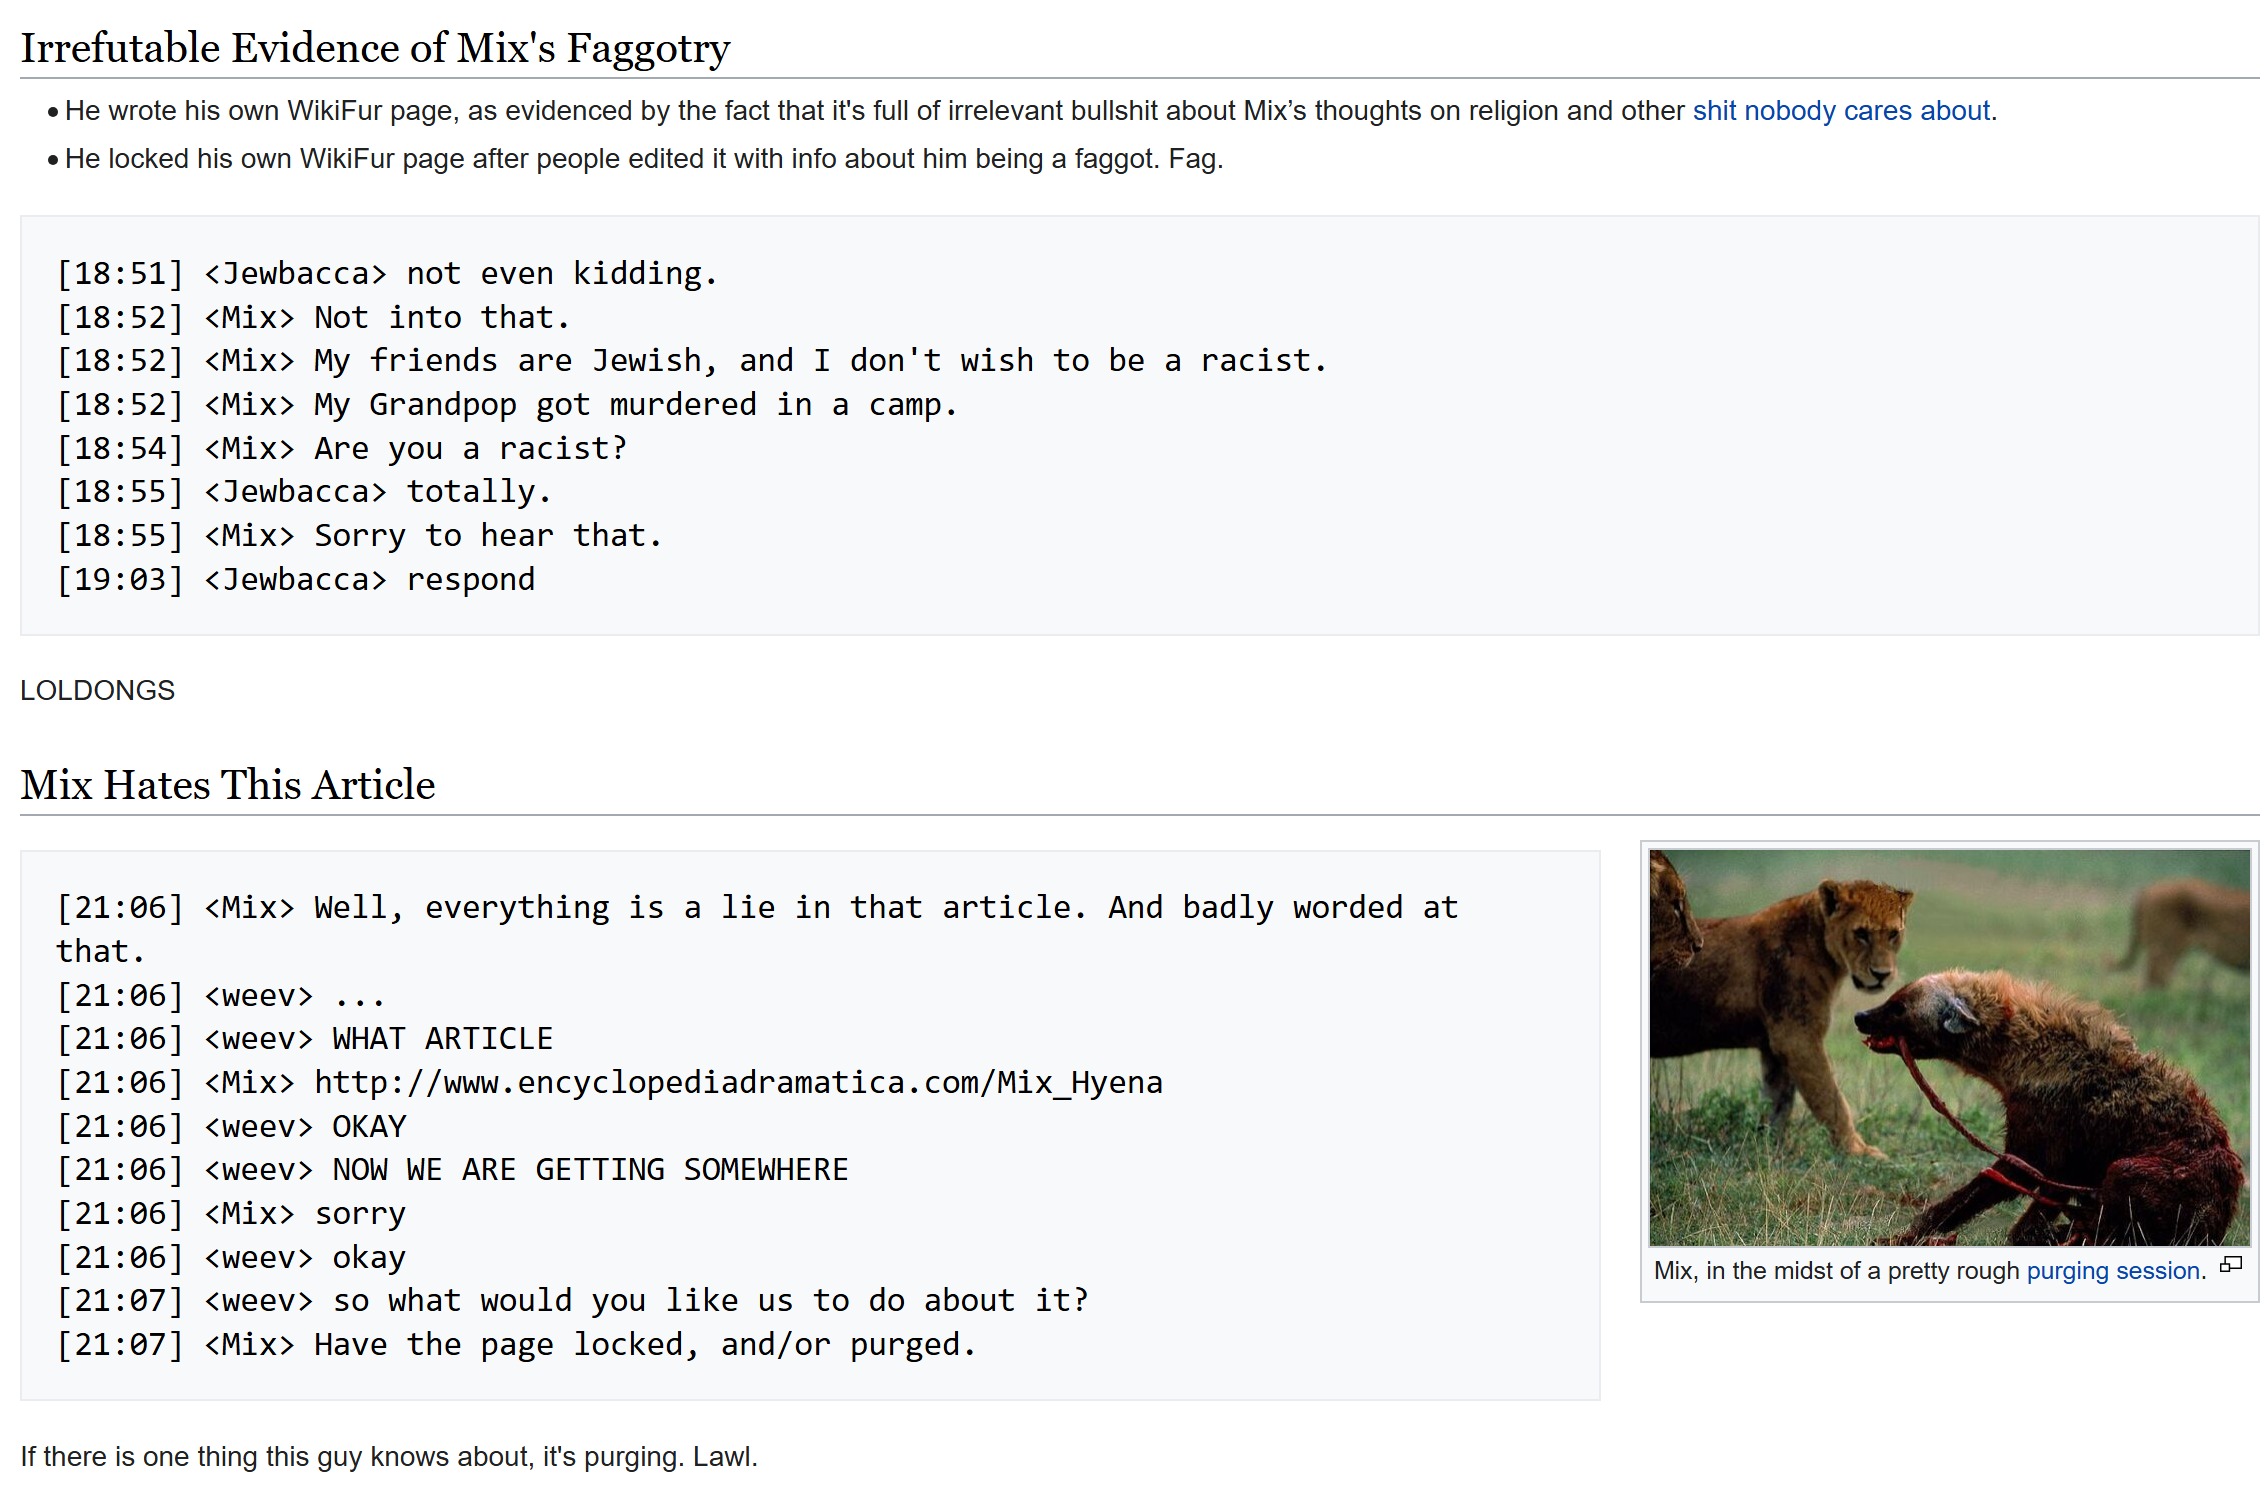2265x1486 pixels.
Task: Click the "Are you a racist?" line
Action: (342, 448)
